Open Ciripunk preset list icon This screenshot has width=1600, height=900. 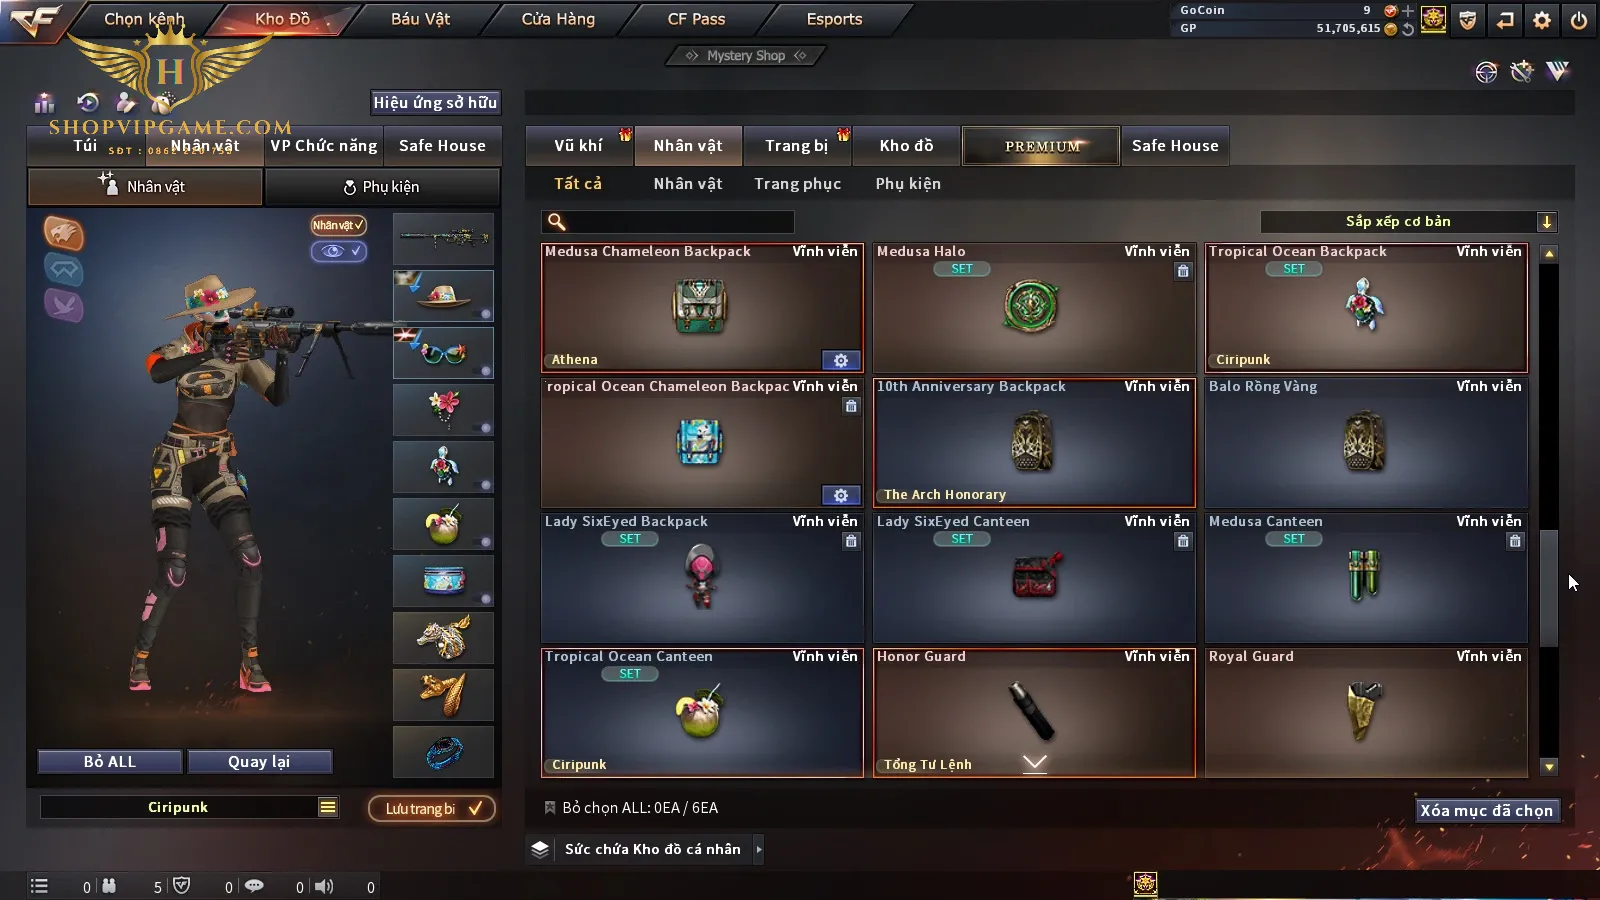click(328, 807)
